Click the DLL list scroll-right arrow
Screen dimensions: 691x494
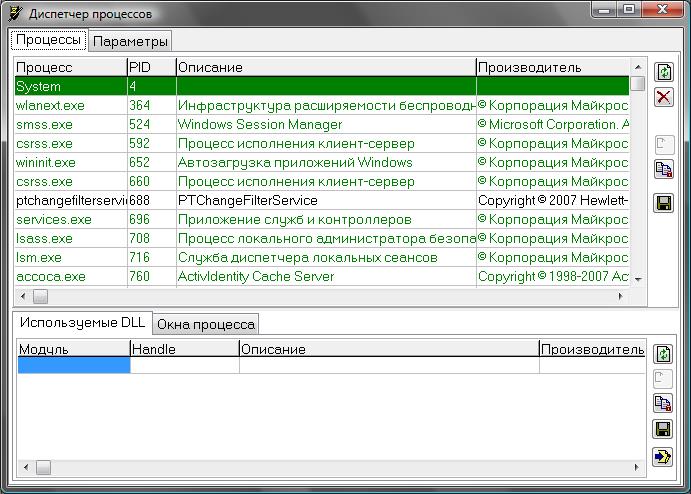point(636,467)
